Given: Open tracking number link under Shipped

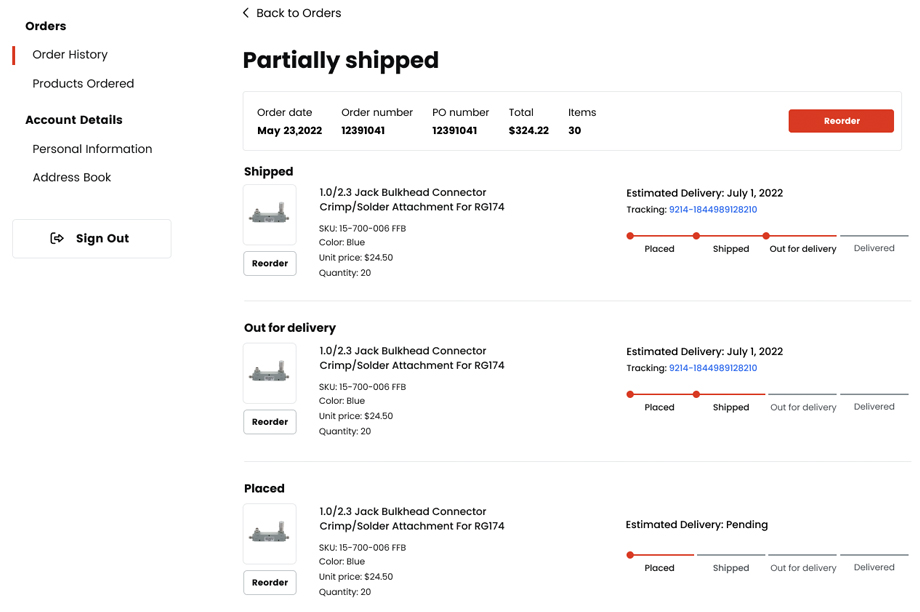Looking at the screenshot, I should coord(712,210).
